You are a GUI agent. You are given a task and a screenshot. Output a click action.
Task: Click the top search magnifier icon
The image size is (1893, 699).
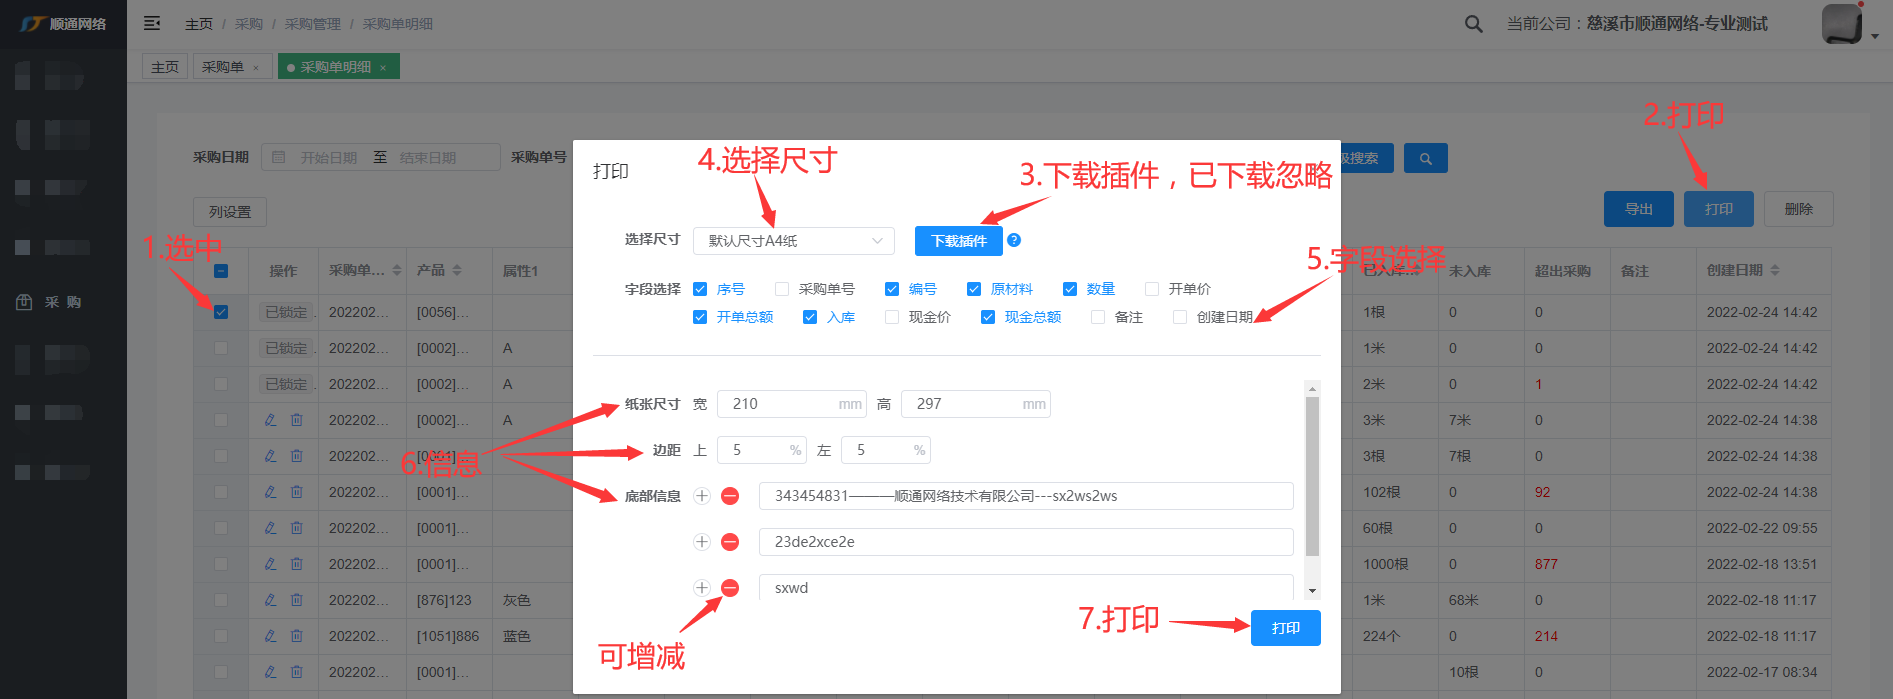[1473, 24]
